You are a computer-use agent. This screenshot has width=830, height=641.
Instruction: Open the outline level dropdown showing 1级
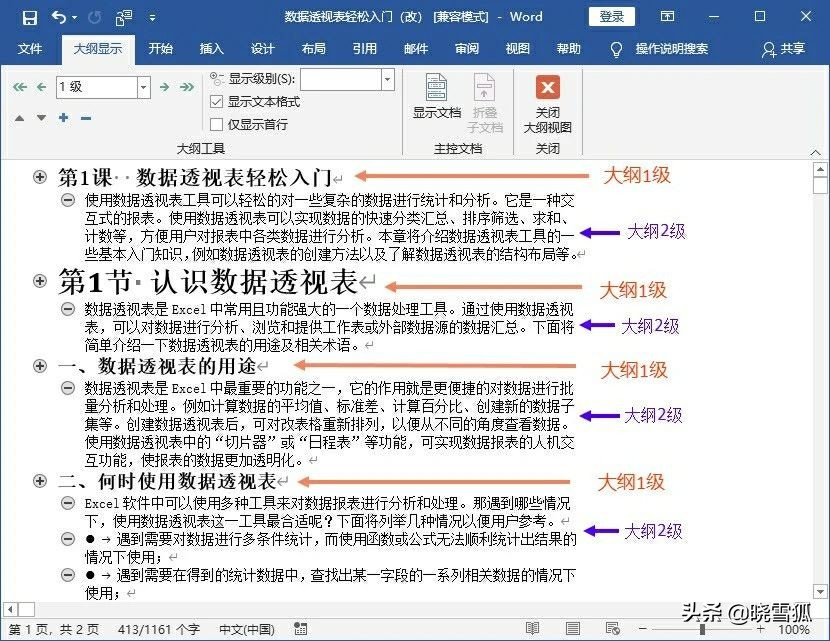[143, 87]
